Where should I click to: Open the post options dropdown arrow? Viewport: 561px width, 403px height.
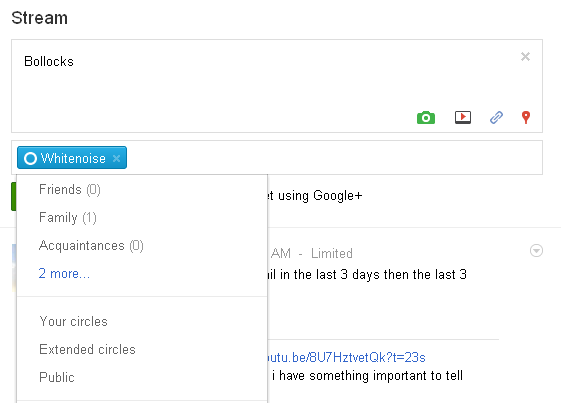[536, 251]
